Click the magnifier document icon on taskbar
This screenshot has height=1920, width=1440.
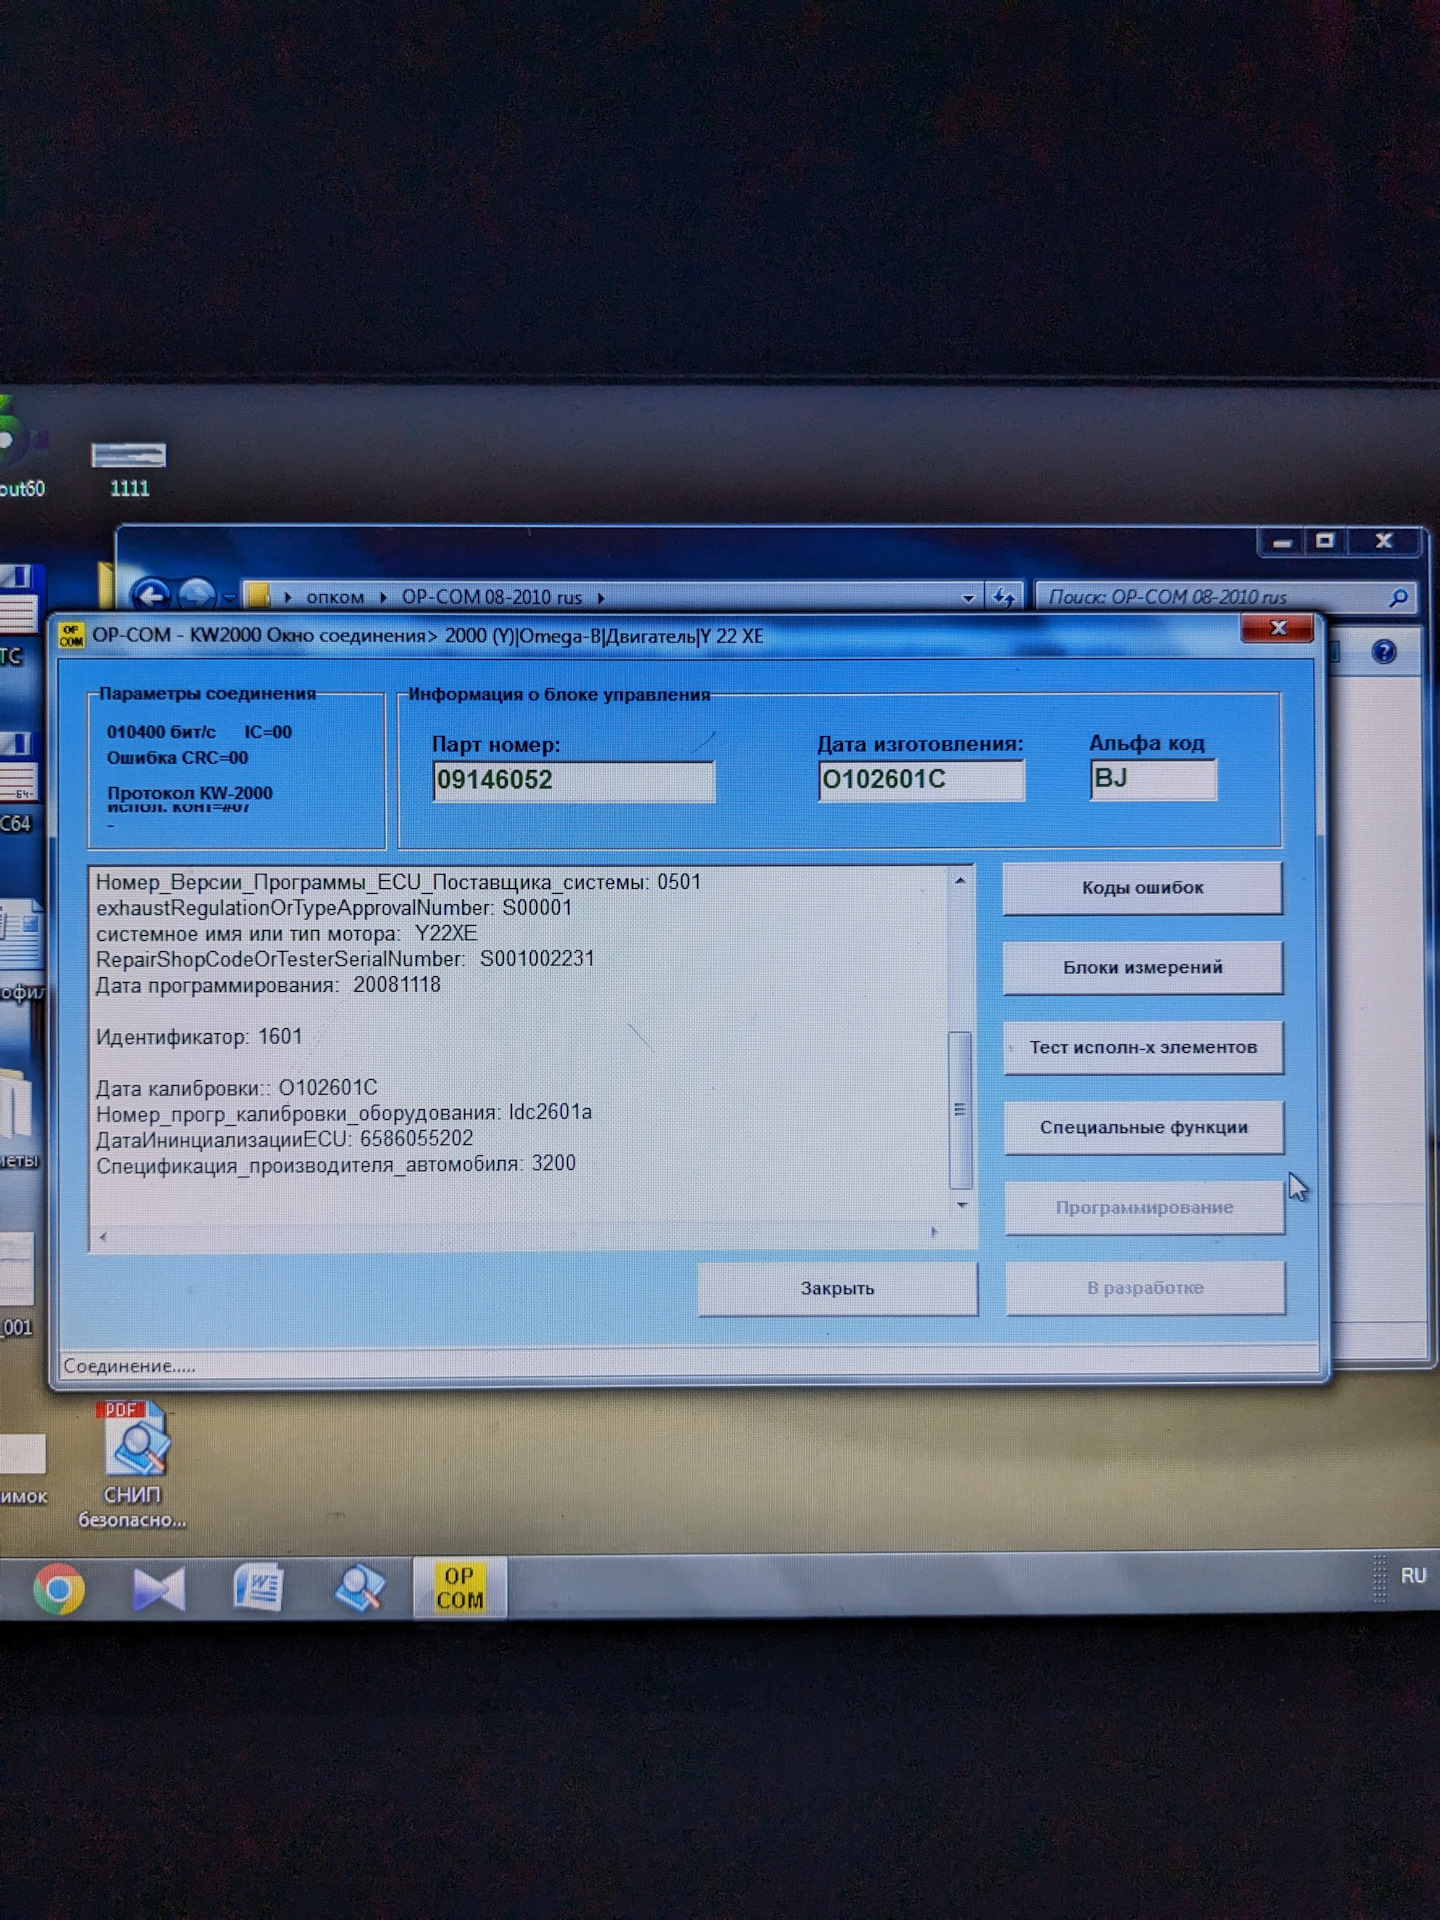point(359,1588)
